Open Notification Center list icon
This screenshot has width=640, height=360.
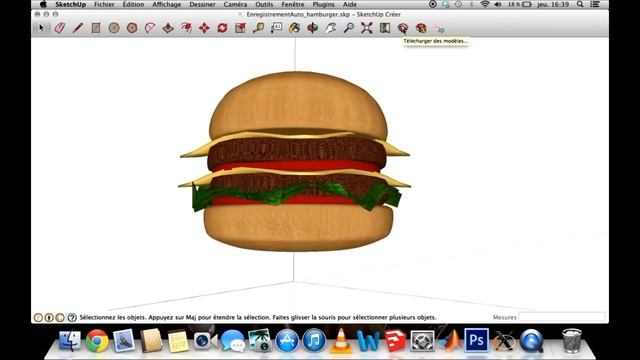(595, 4)
